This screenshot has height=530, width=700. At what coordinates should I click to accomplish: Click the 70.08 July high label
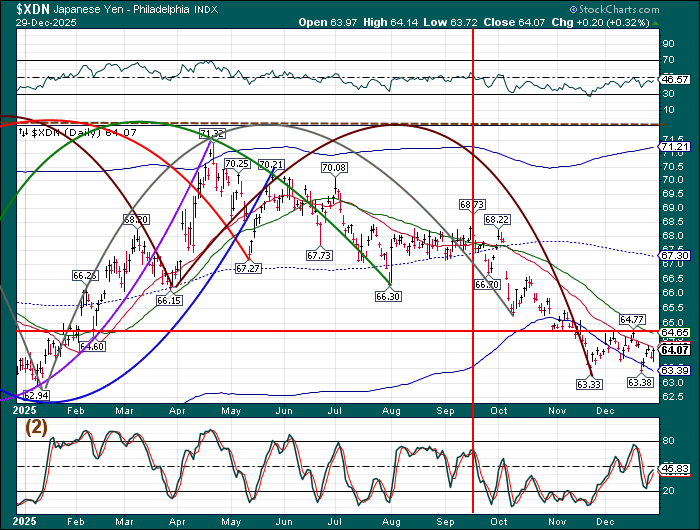tap(334, 168)
